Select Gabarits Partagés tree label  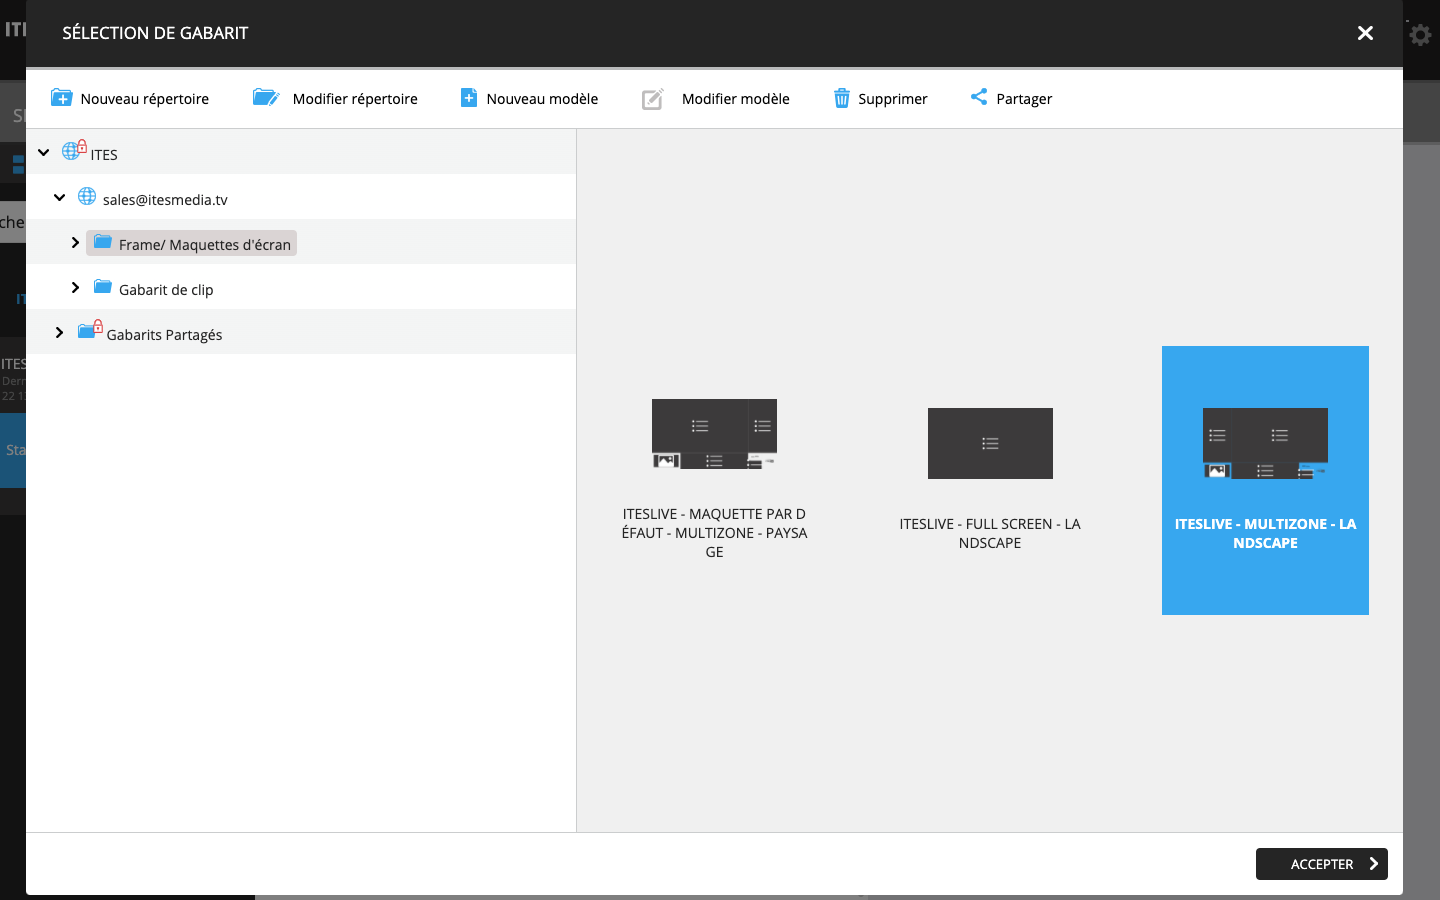(x=164, y=335)
